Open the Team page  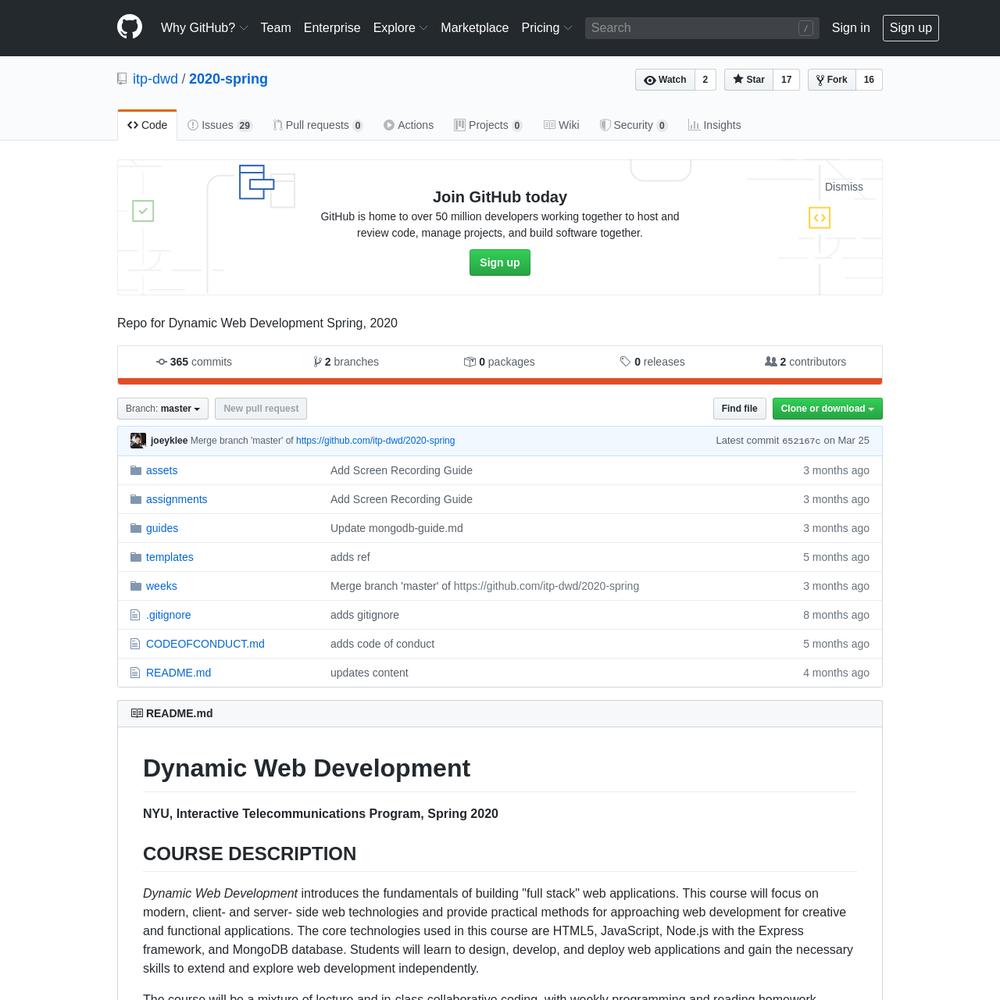276,28
